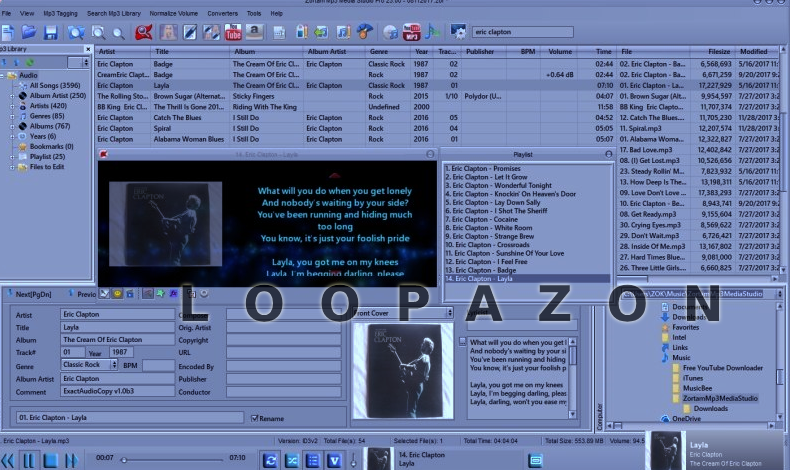Uncheck the Rename checkbox

coord(255,418)
